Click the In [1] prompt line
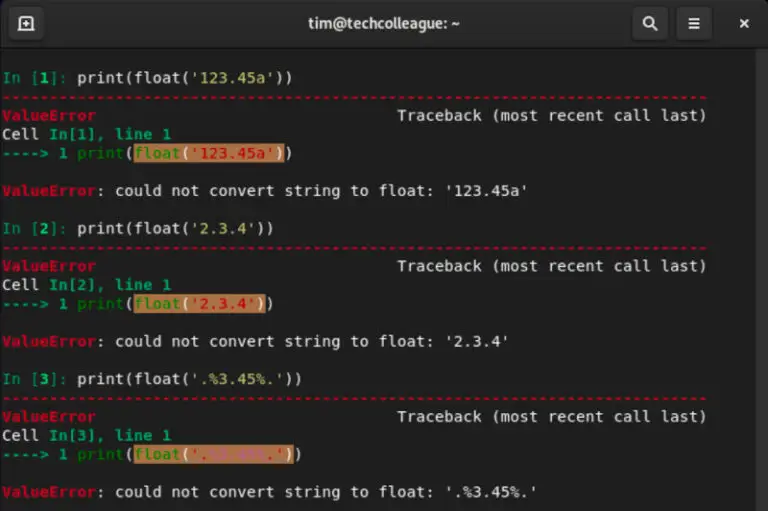The height and width of the screenshot is (511, 768). [x=147, y=78]
